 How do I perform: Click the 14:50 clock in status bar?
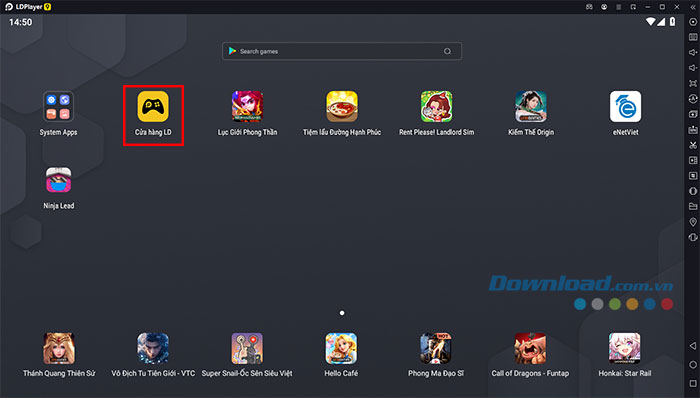tap(21, 22)
